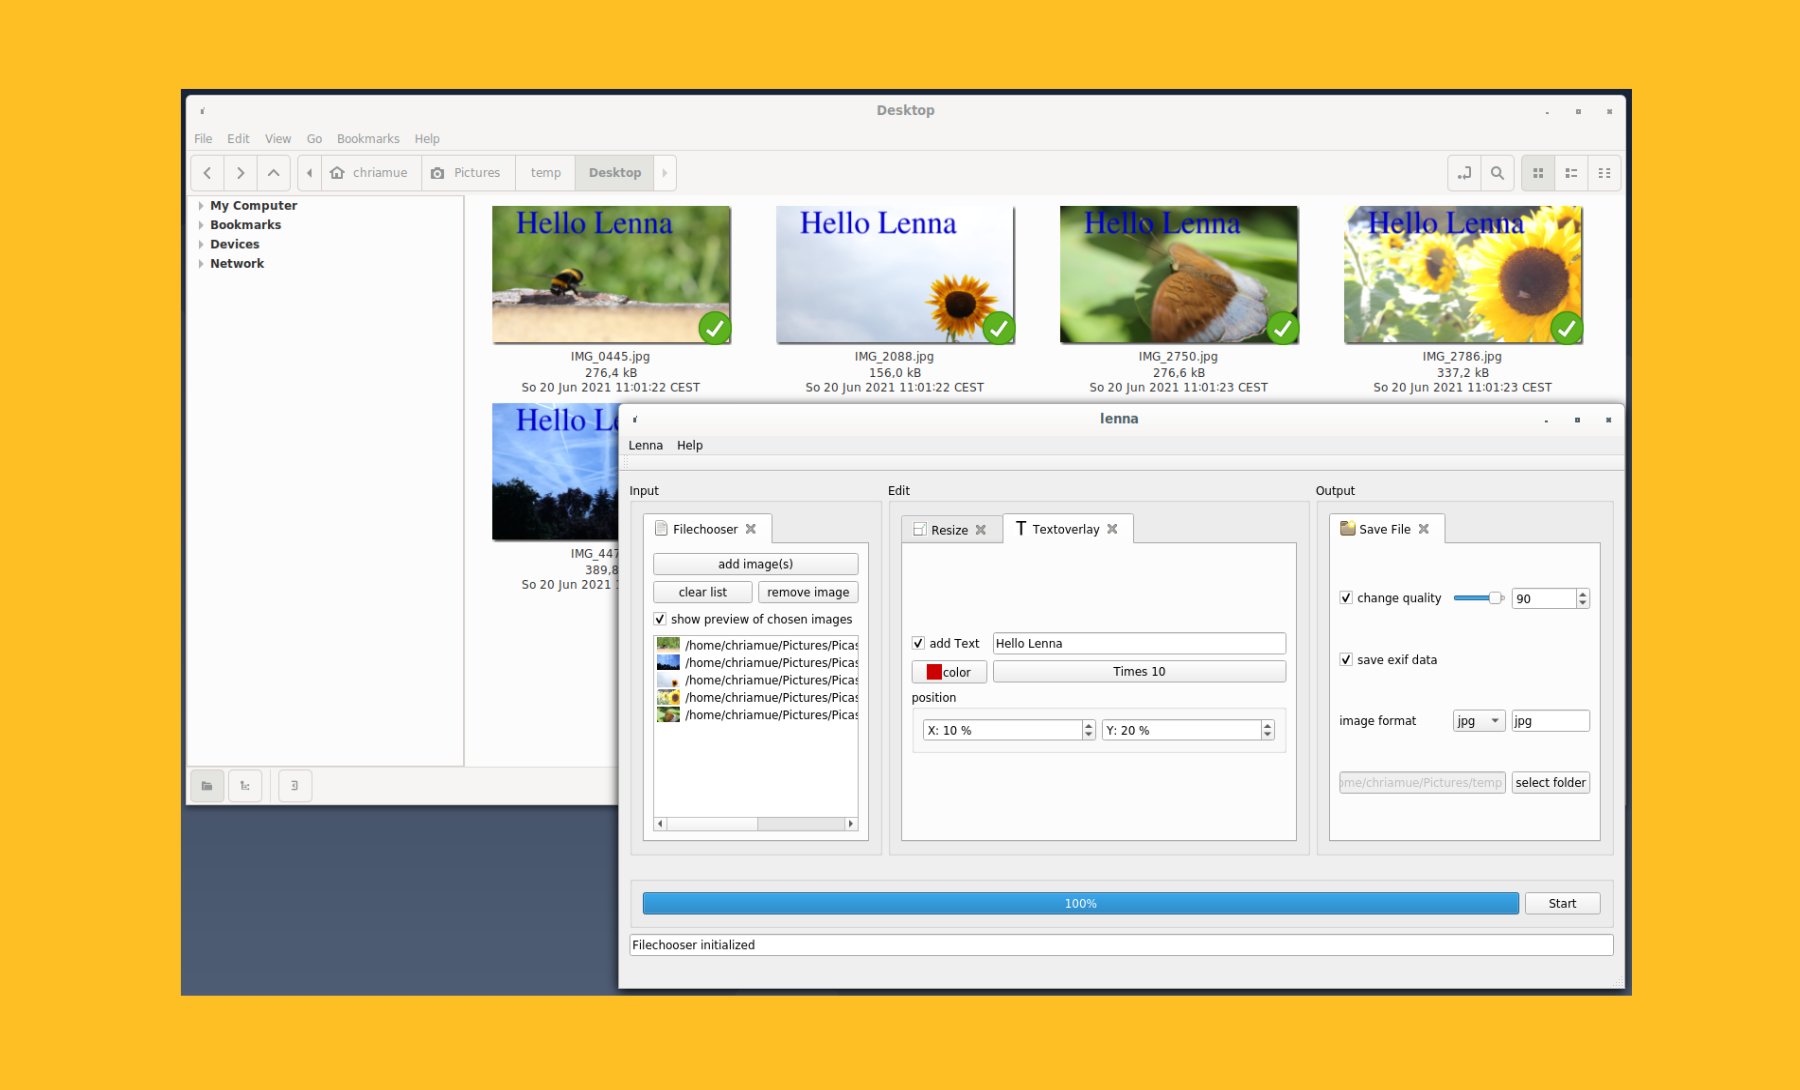1800x1090 pixels.
Task: Choose font via Times 10 button
Action: click(1139, 672)
